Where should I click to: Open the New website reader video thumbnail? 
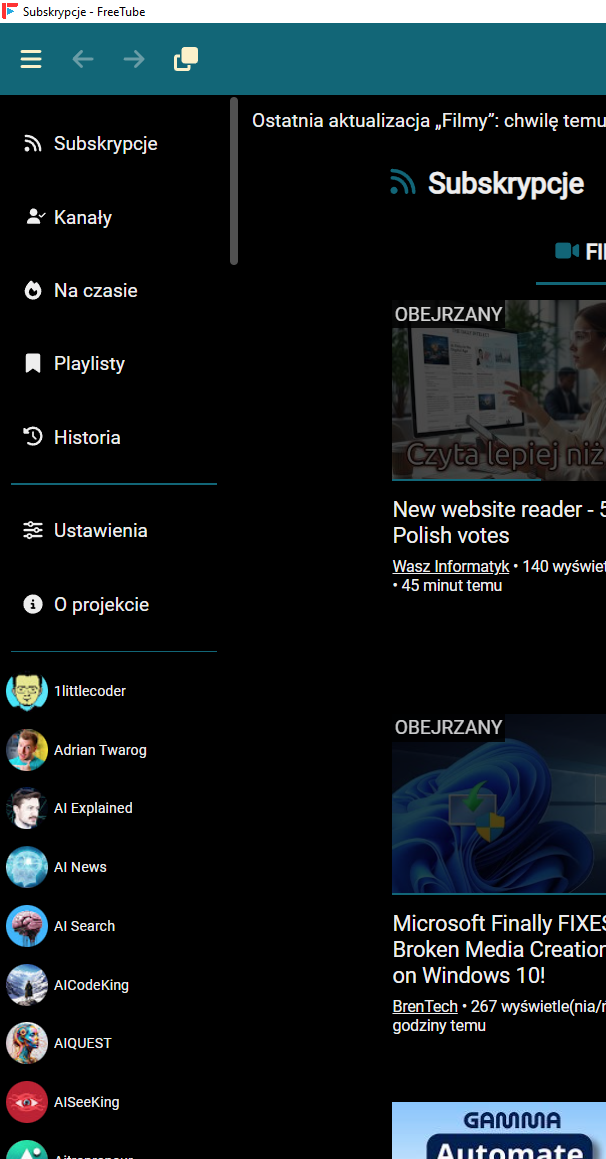point(499,390)
